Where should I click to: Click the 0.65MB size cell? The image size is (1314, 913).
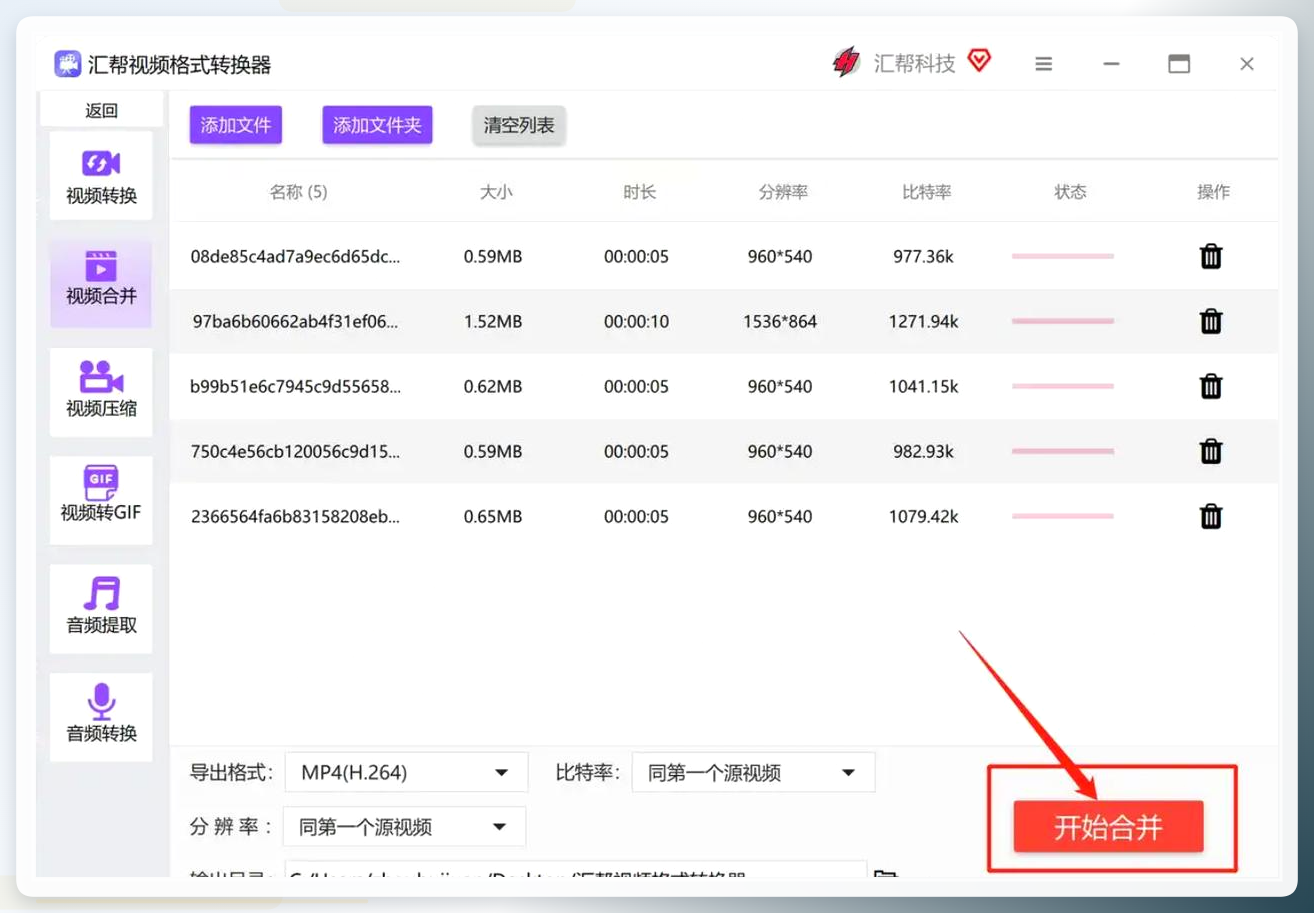[x=493, y=517]
